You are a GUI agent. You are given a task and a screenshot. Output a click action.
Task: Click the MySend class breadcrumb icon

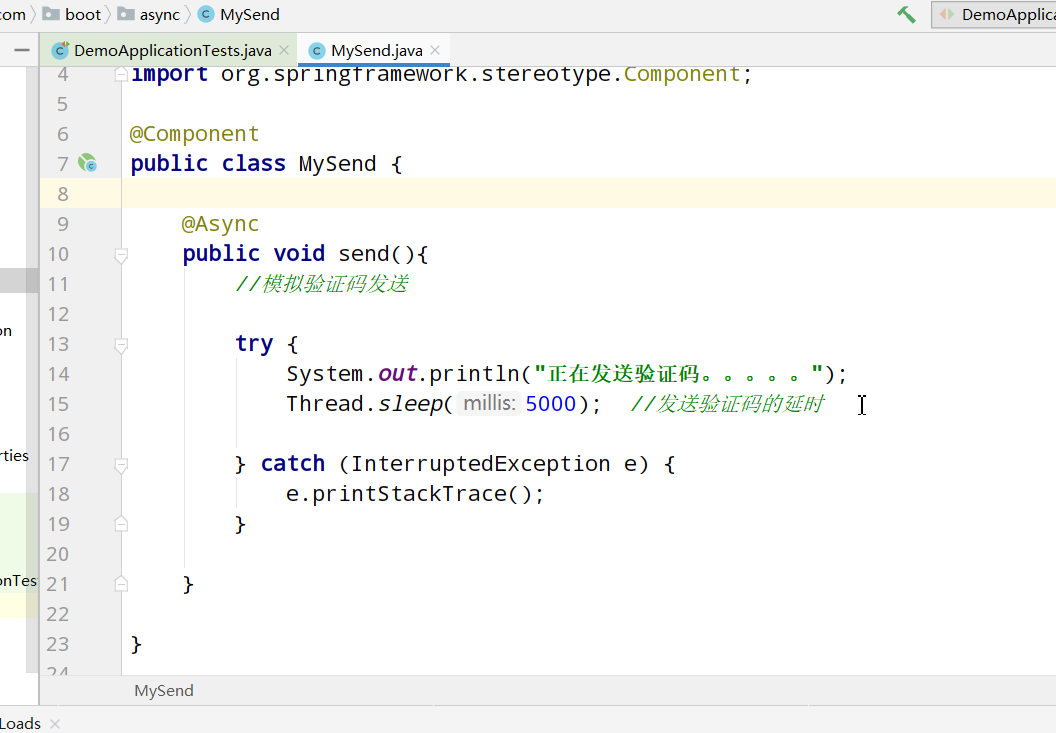pyautogui.click(x=206, y=15)
